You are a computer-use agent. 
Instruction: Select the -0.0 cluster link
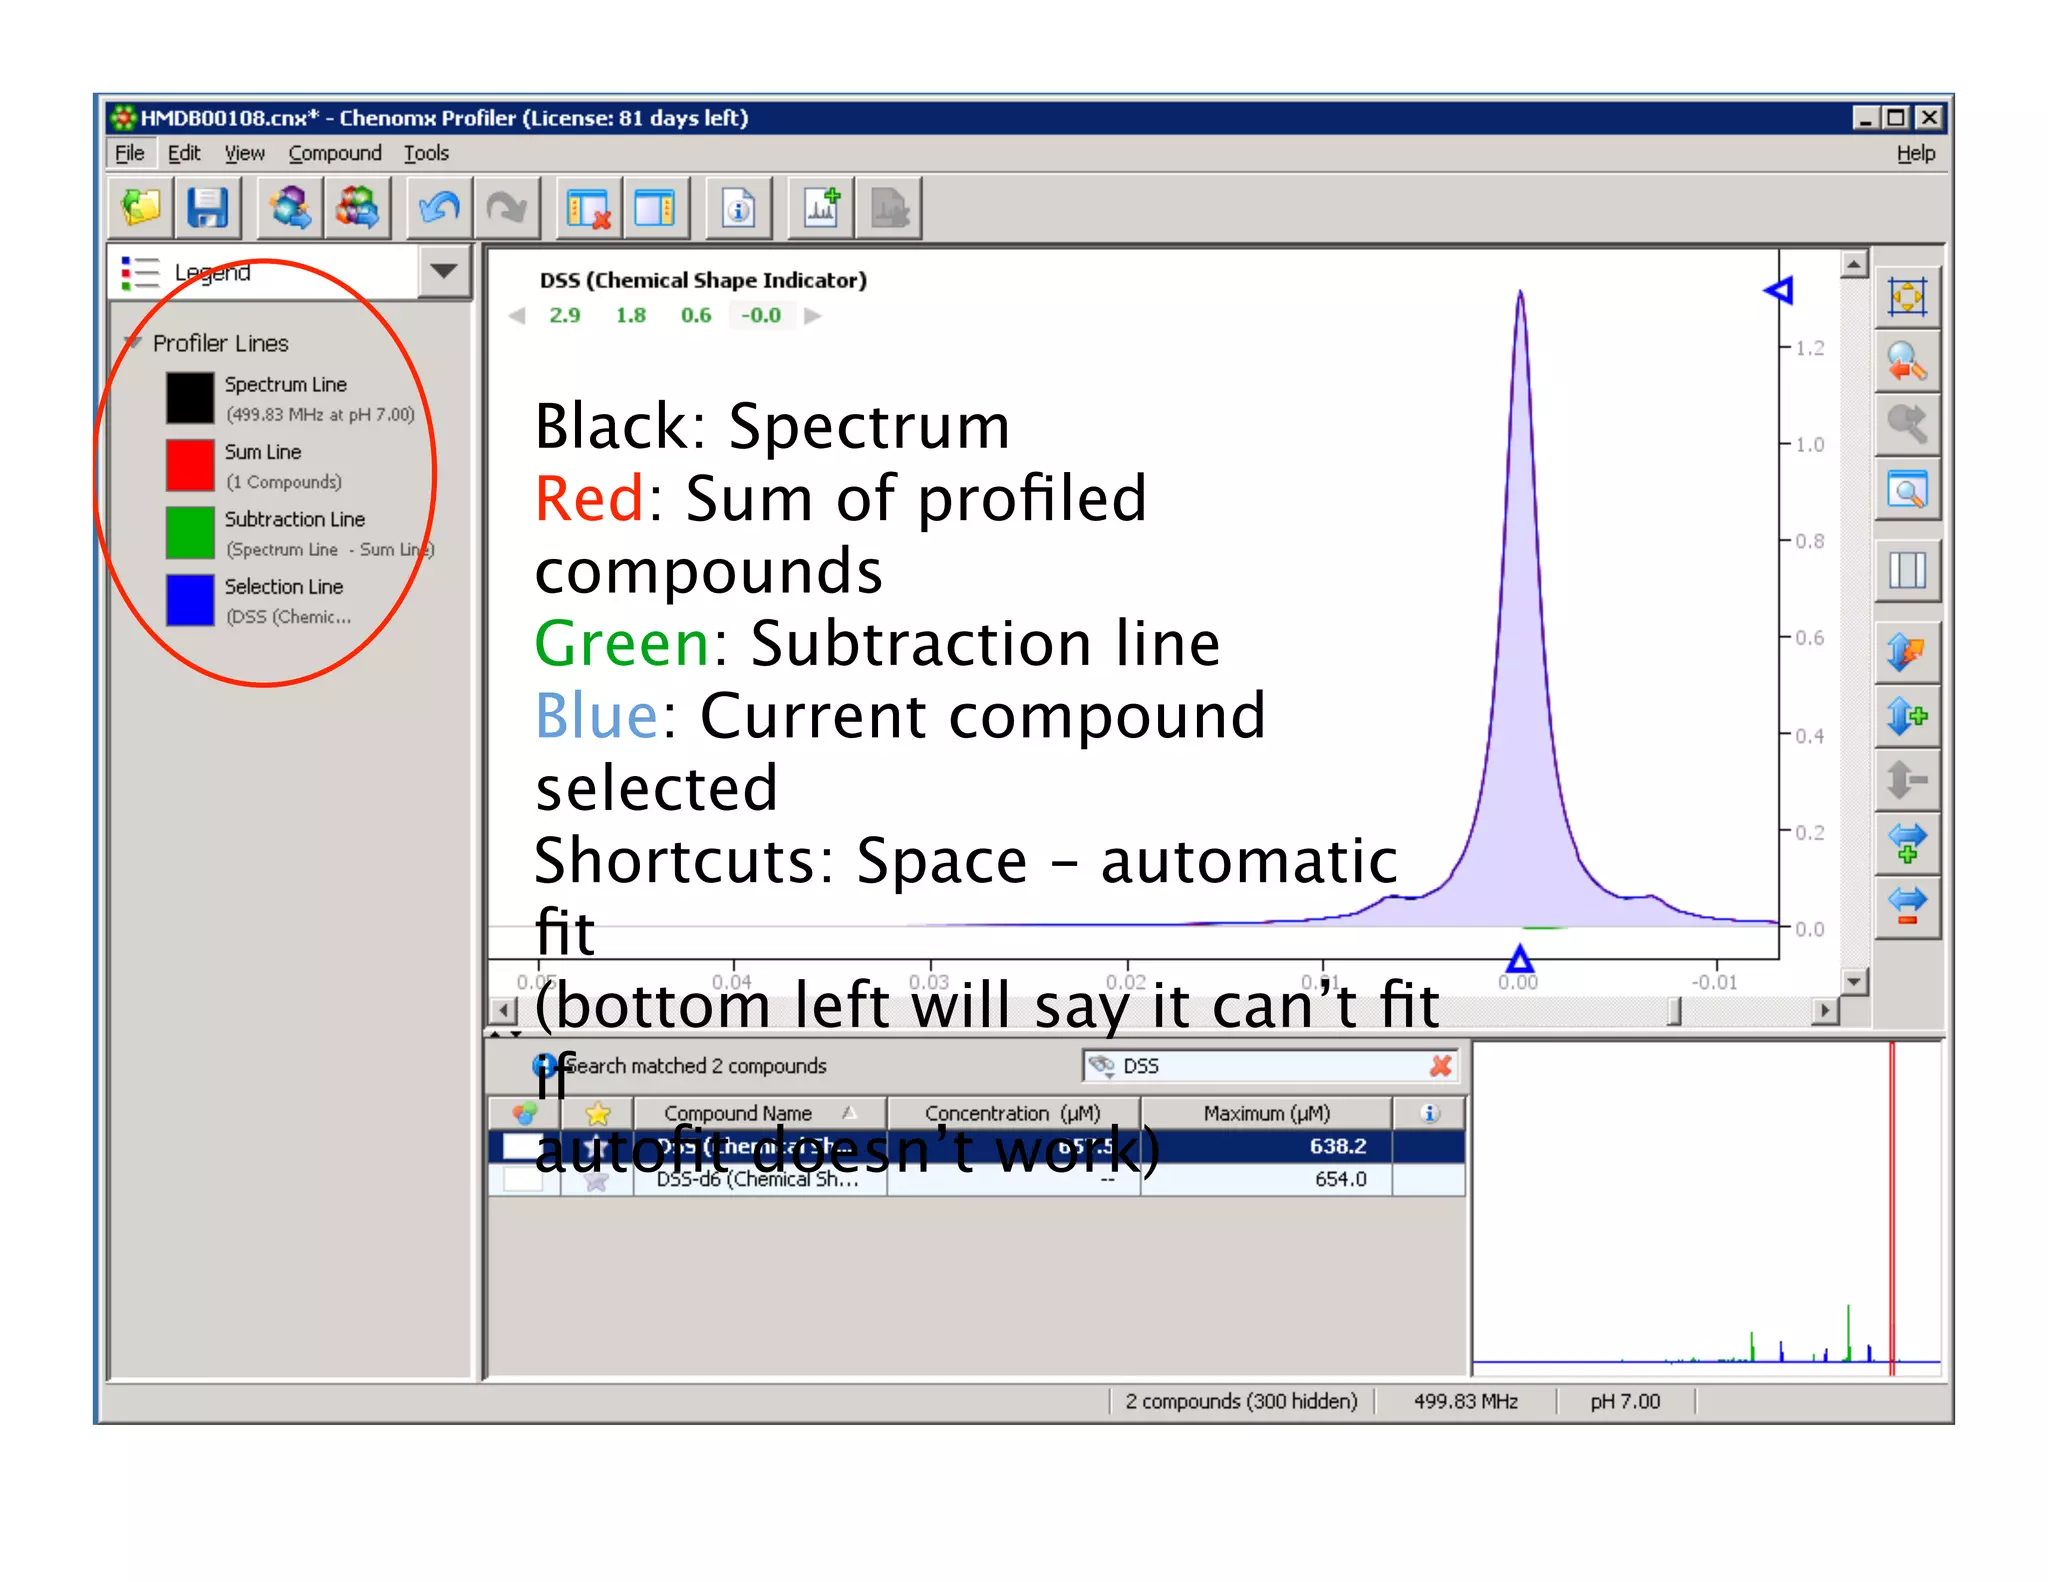761,316
